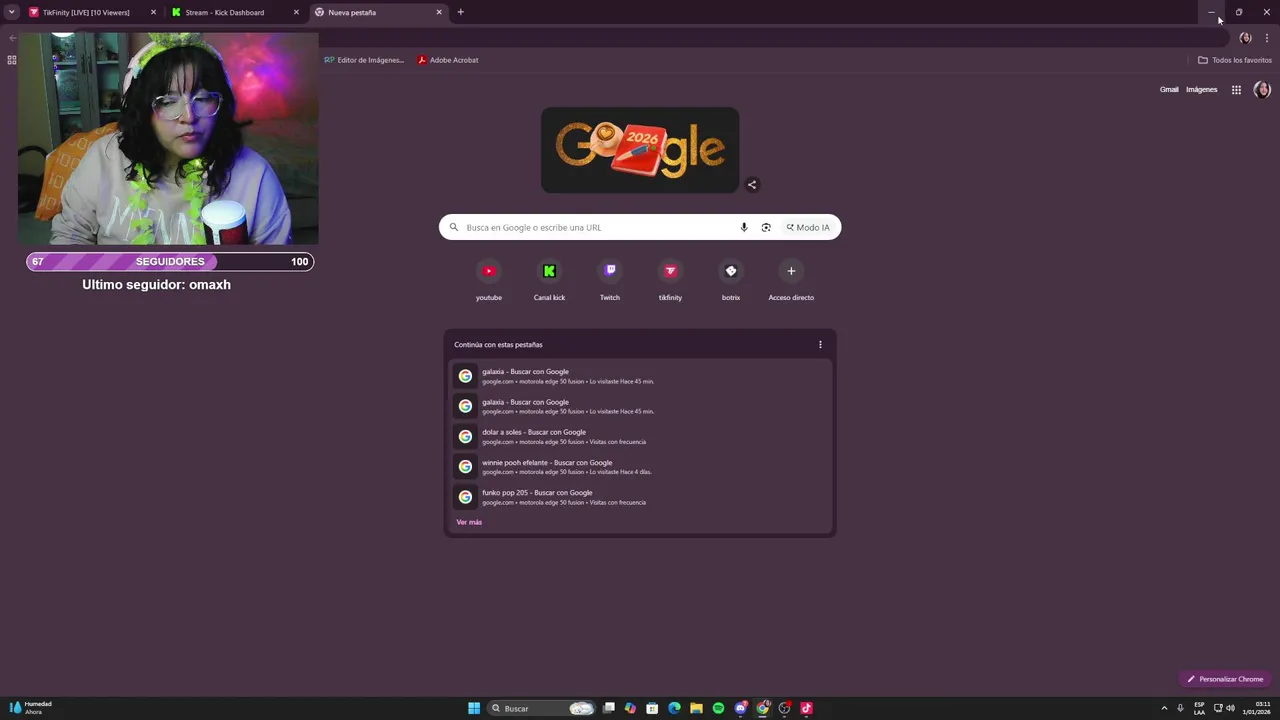Add a shortcut via Acceso directo

(x=791, y=280)
